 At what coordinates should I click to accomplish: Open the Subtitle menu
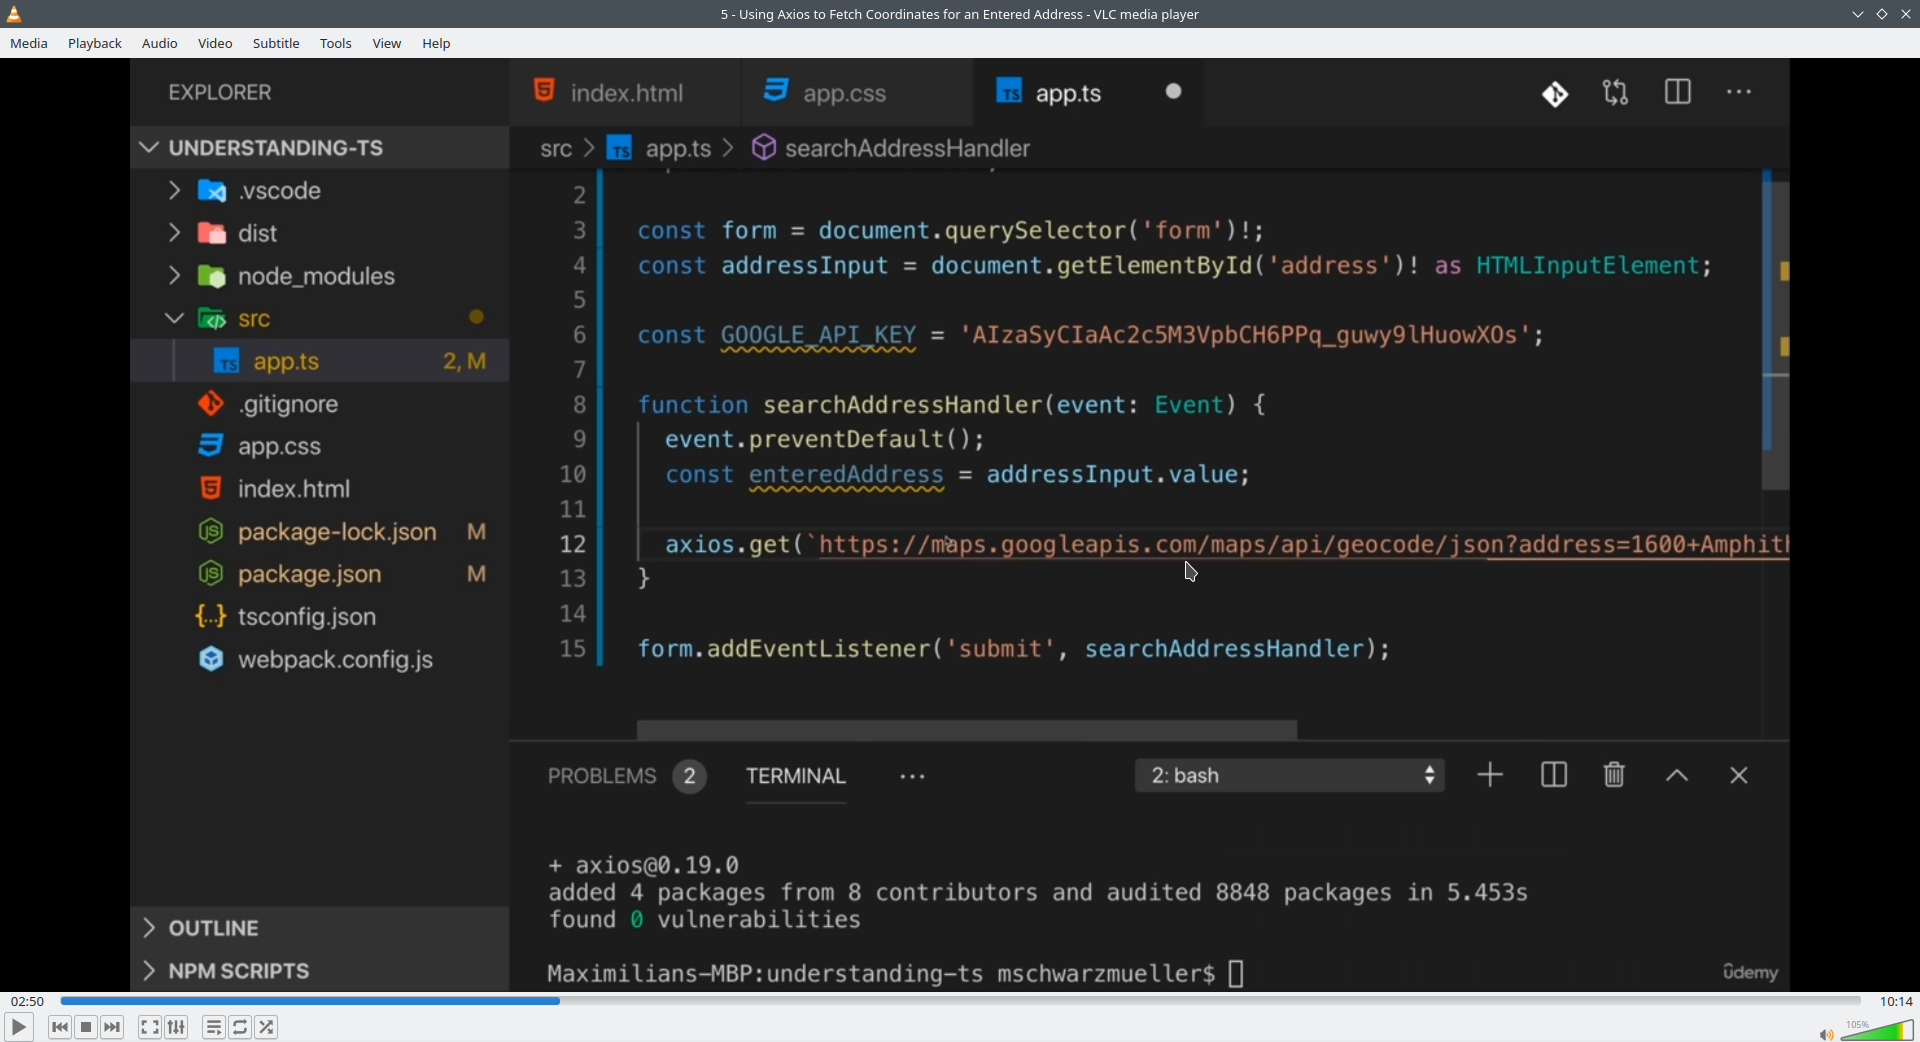tap(276, 43)
